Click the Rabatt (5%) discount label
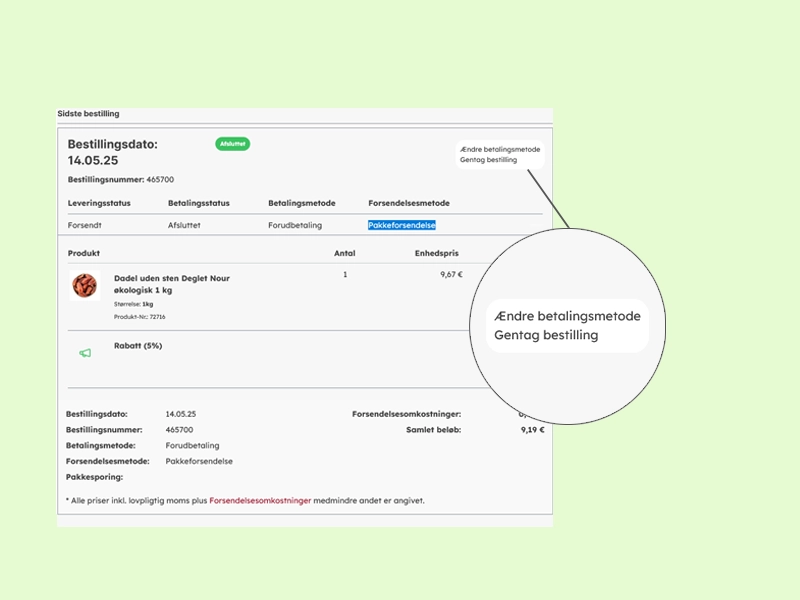800x600 pixels. [138, 346]
